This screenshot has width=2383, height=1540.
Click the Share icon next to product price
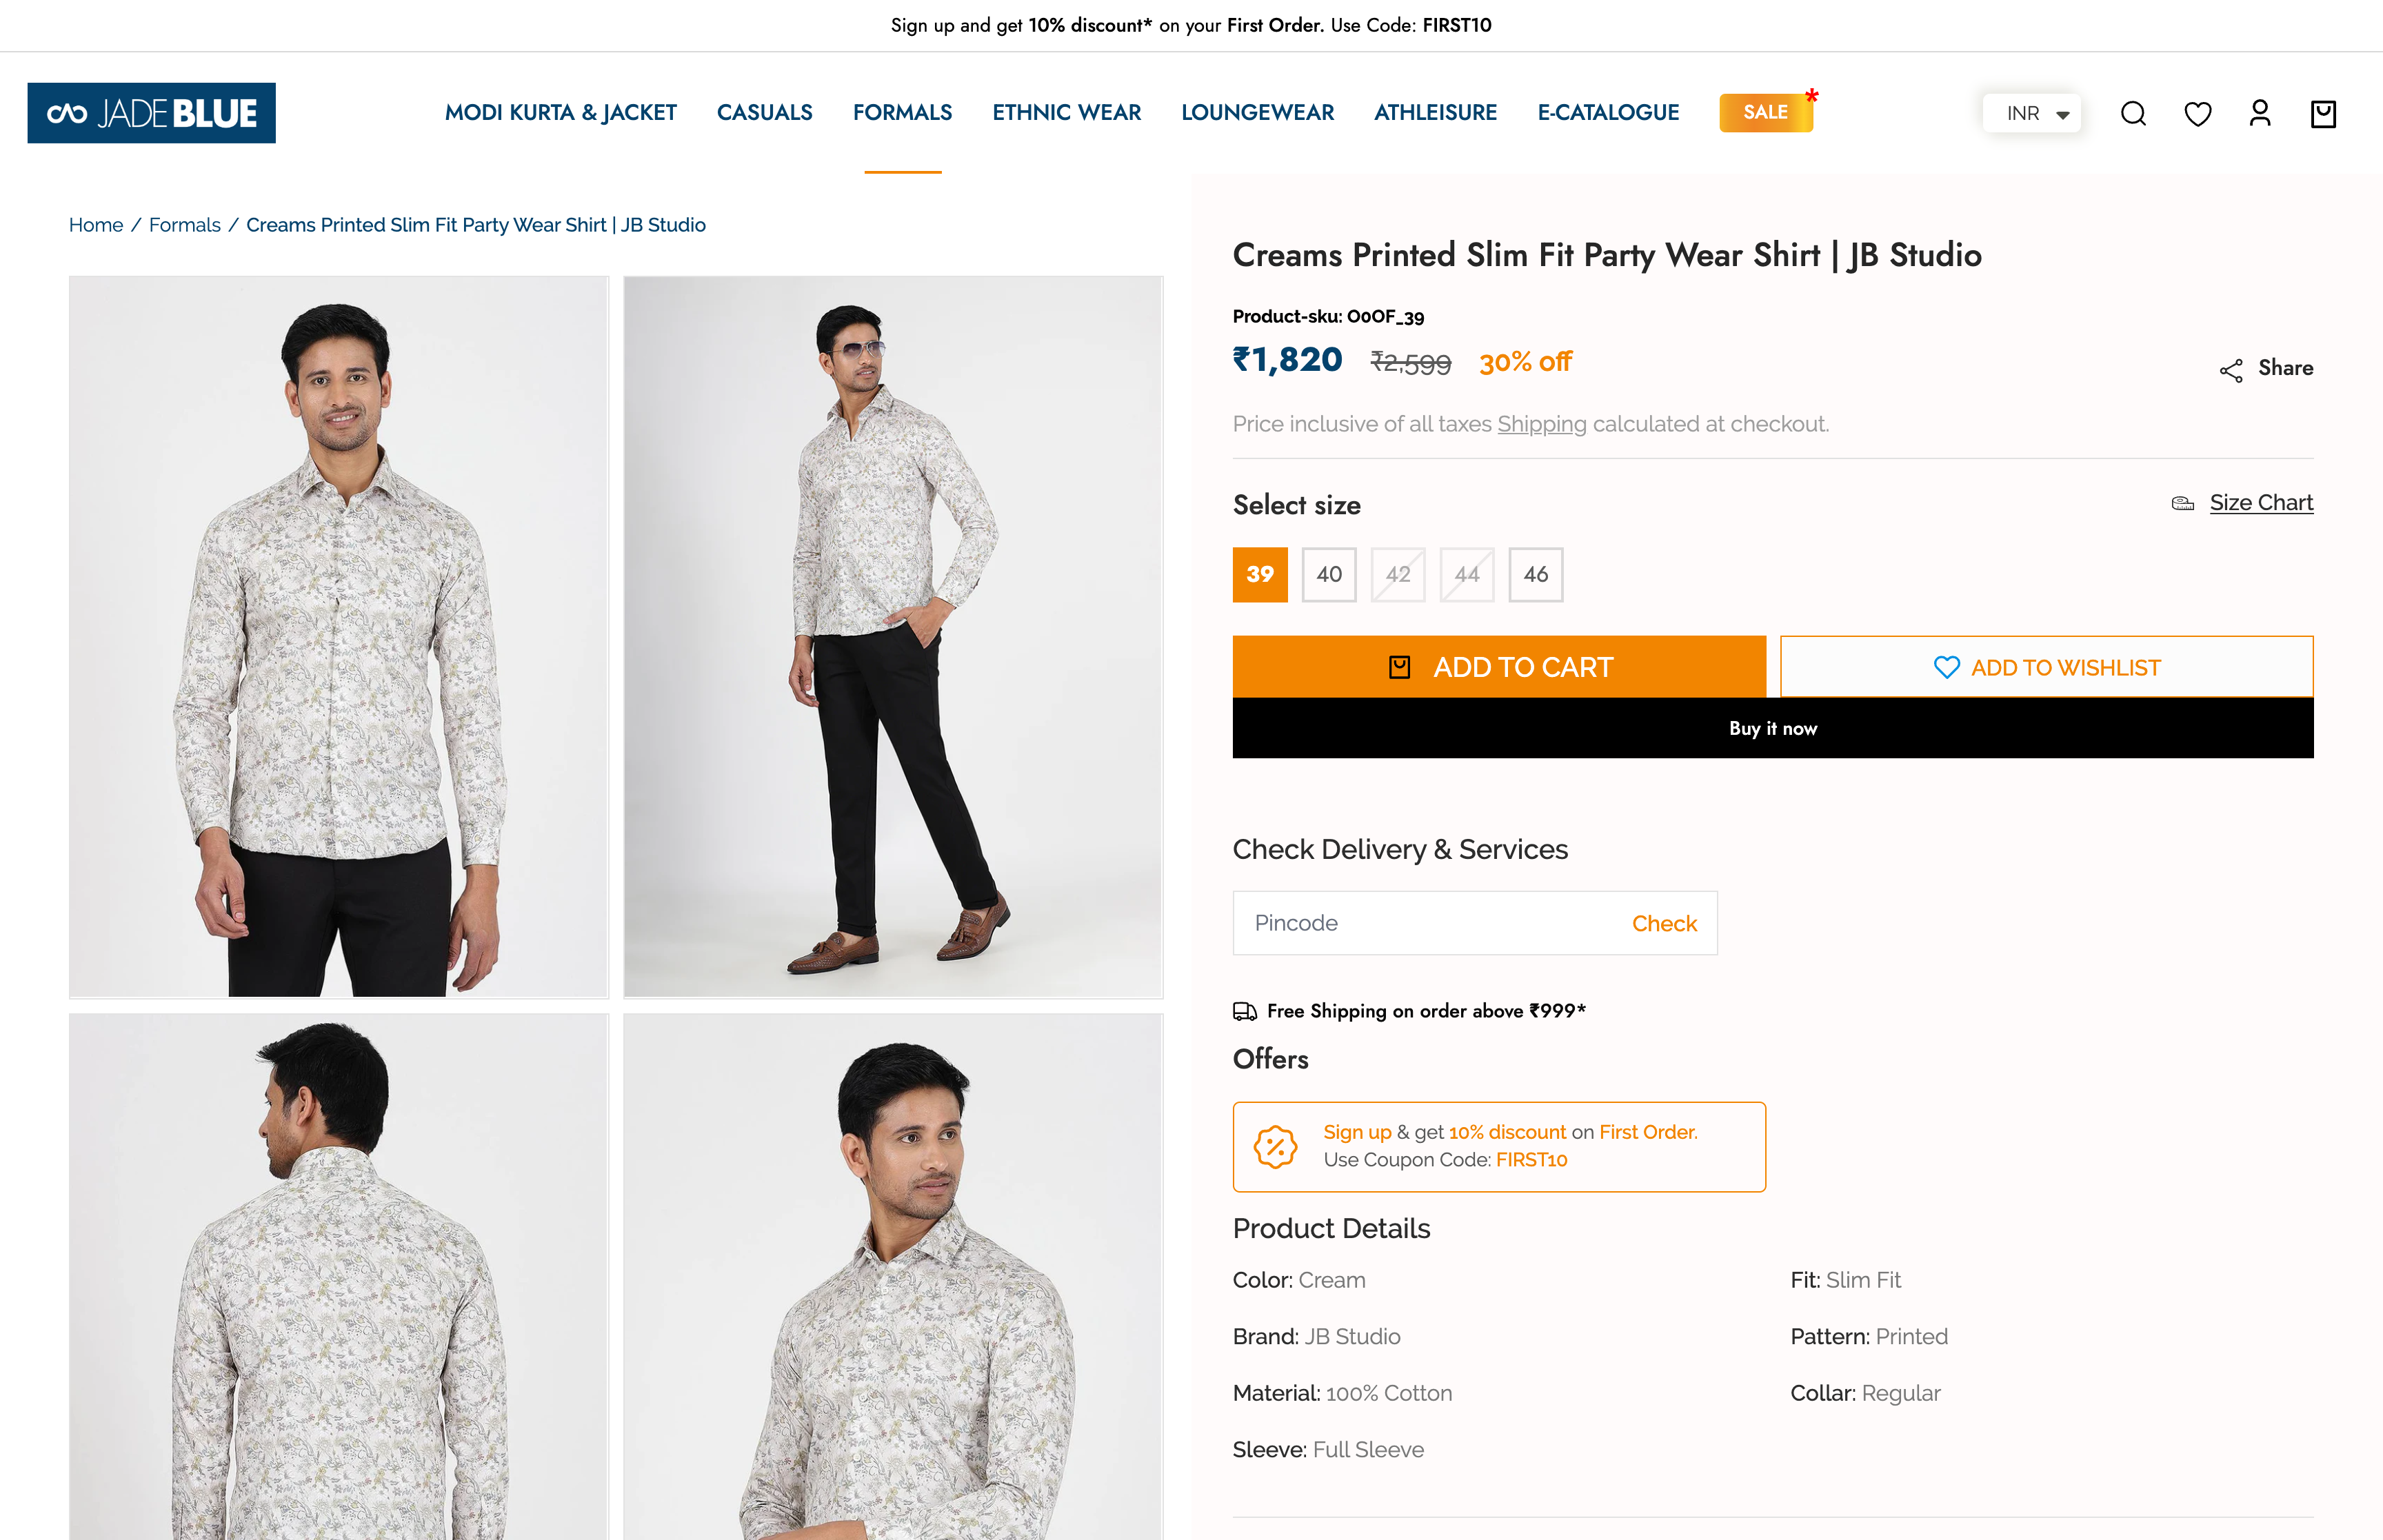(2231, 369)
